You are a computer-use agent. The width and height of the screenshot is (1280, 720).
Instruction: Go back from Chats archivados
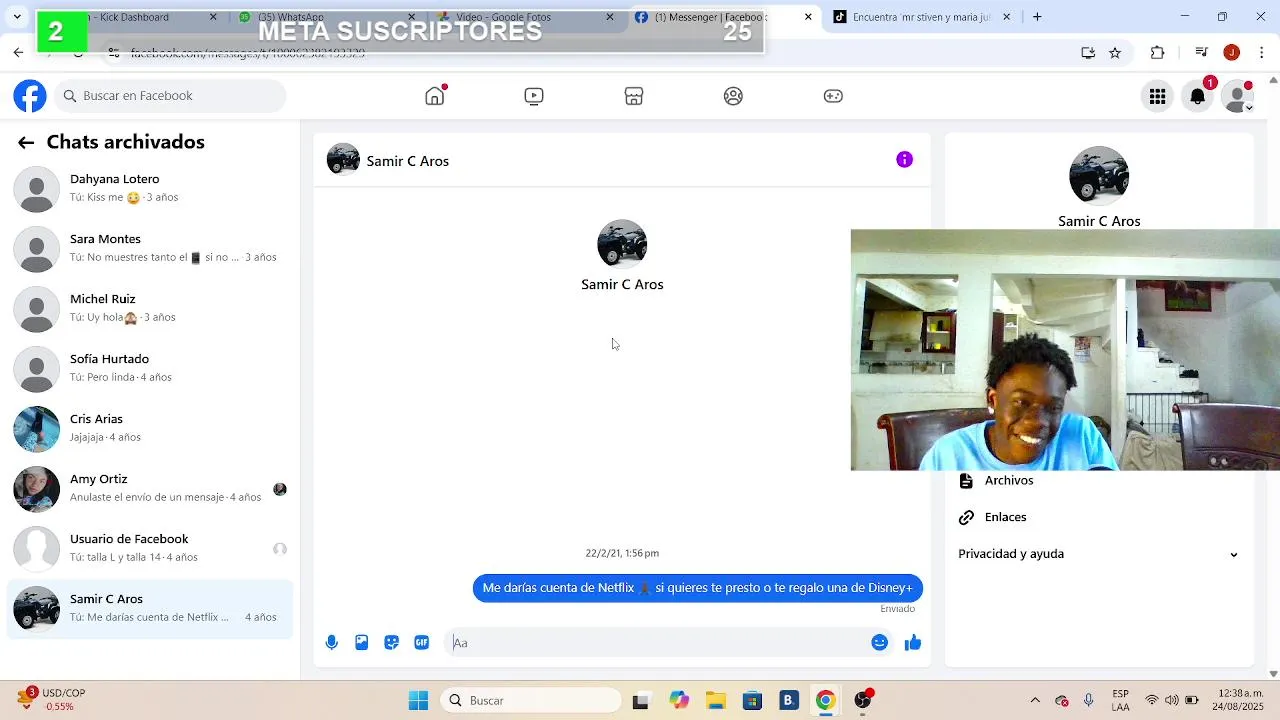tap(26, 143)
